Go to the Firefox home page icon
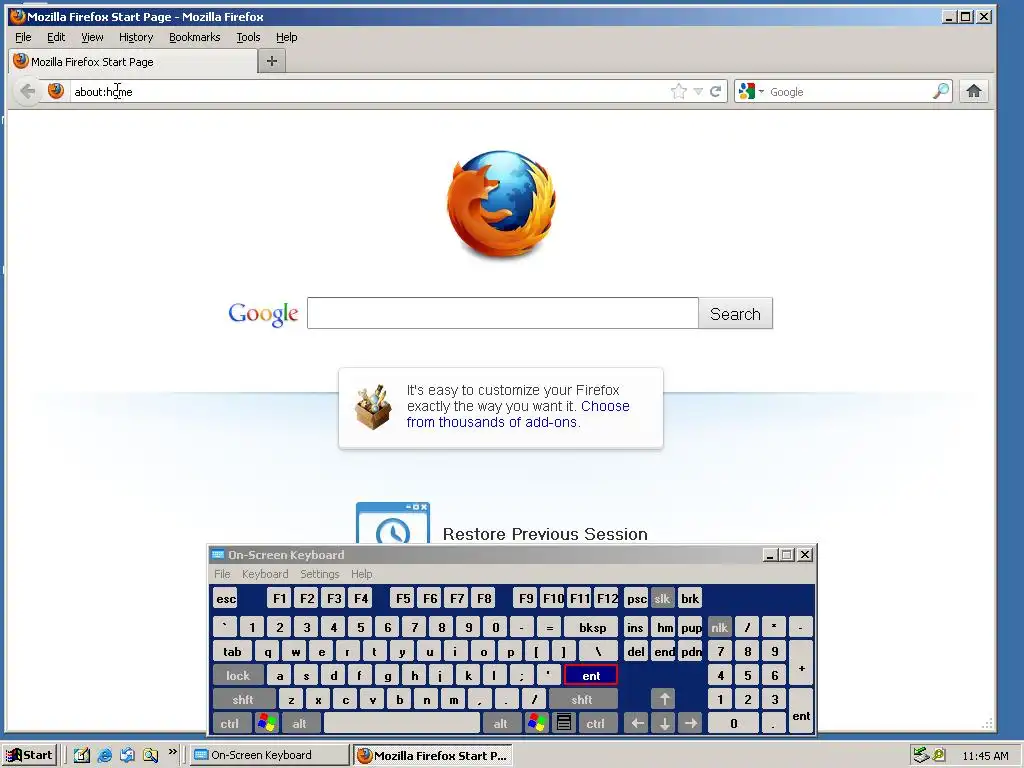This screenshot has height=768, width=1024. click(x=974, y=91)
